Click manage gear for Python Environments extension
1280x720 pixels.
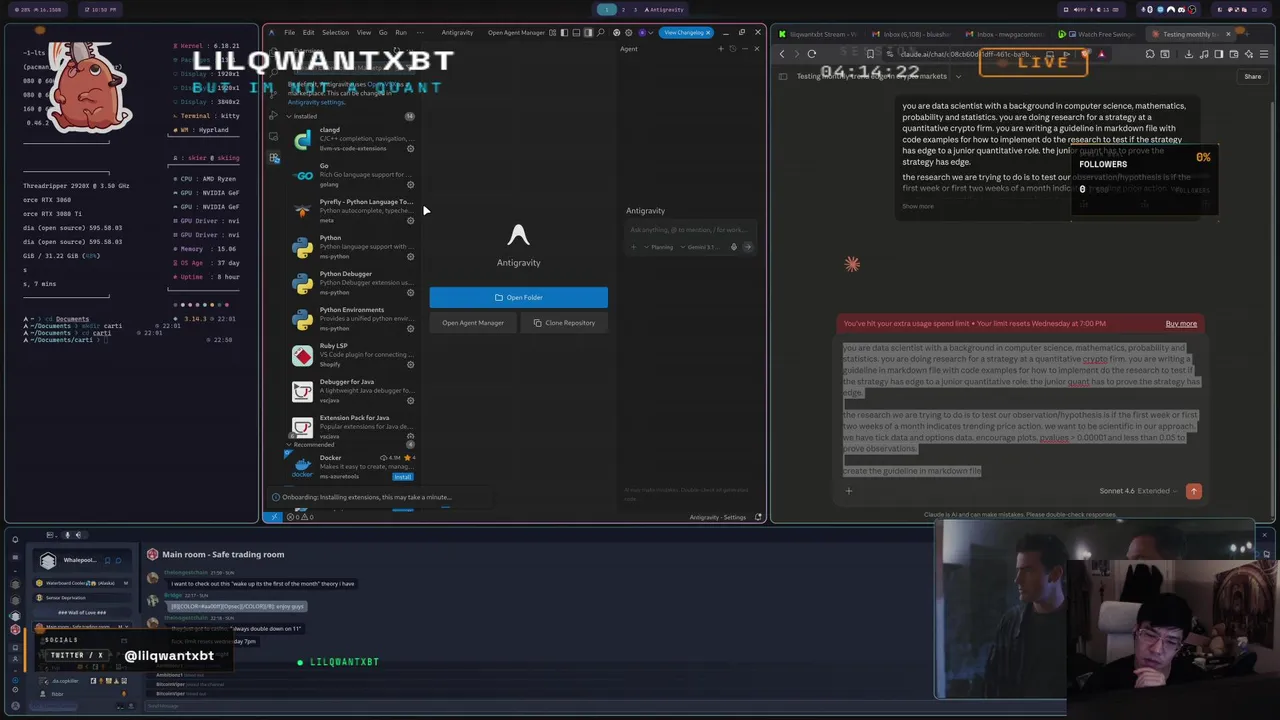click(410, 328)
